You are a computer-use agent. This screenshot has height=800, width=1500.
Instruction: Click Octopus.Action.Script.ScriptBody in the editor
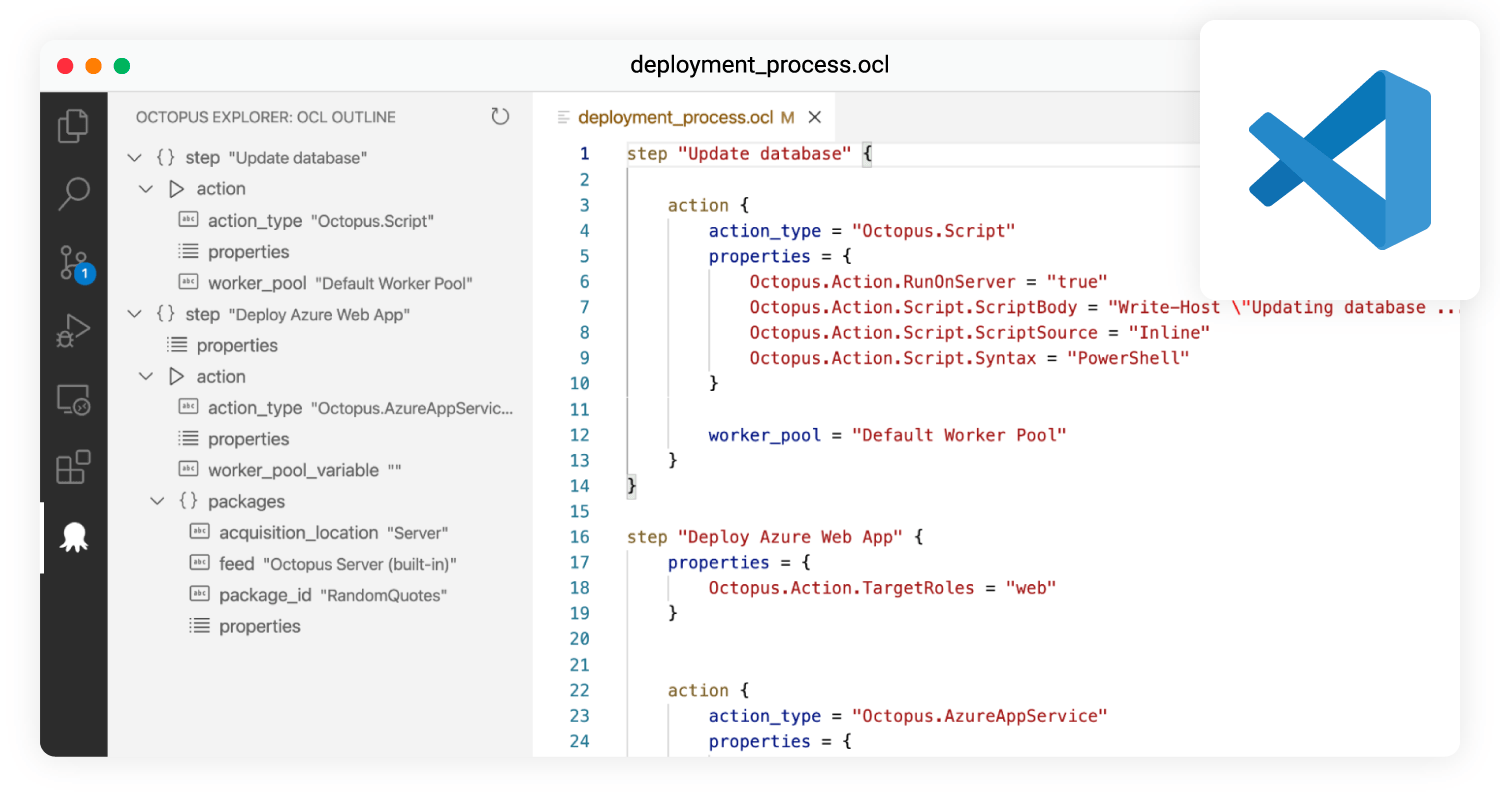pos(913,307)
